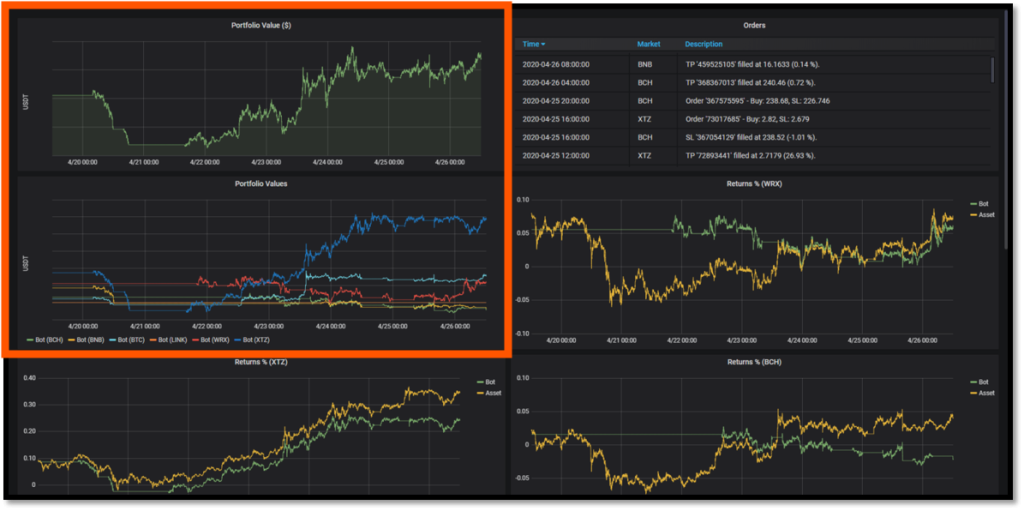Toggle Asset series in Returns % (WRX) legend
1024x511 pixels.
click(985, 214)
